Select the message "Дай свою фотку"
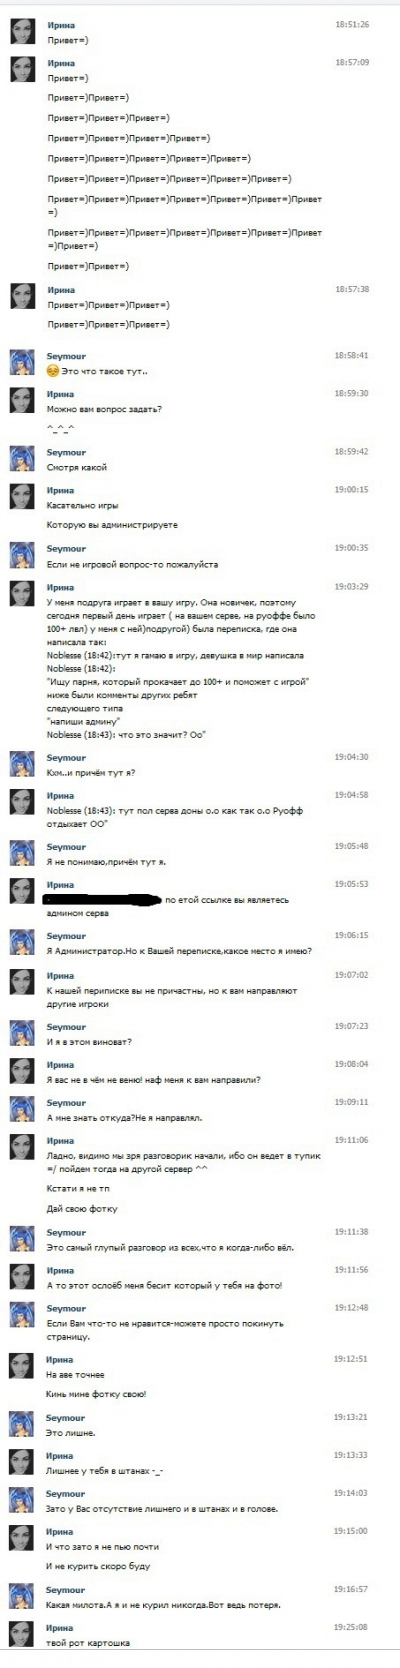This screenshot has width=400, height=1668. click(82, 1209)
